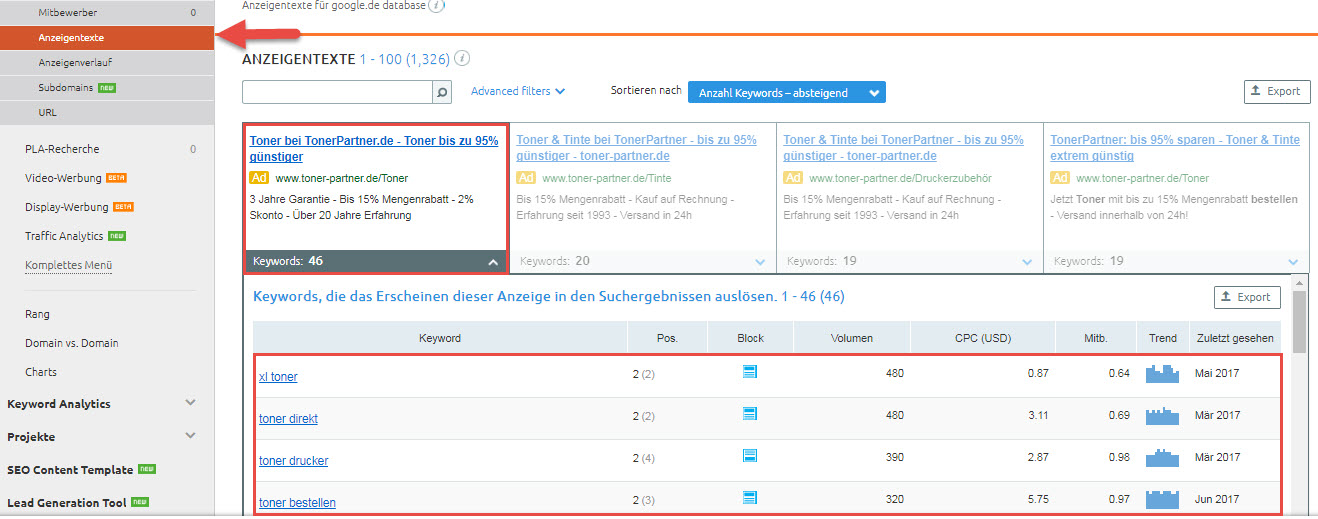The height and width of the screenshot is (519, 1318).
Task: Open Charts in sidebar
Action: coord(41,372)
